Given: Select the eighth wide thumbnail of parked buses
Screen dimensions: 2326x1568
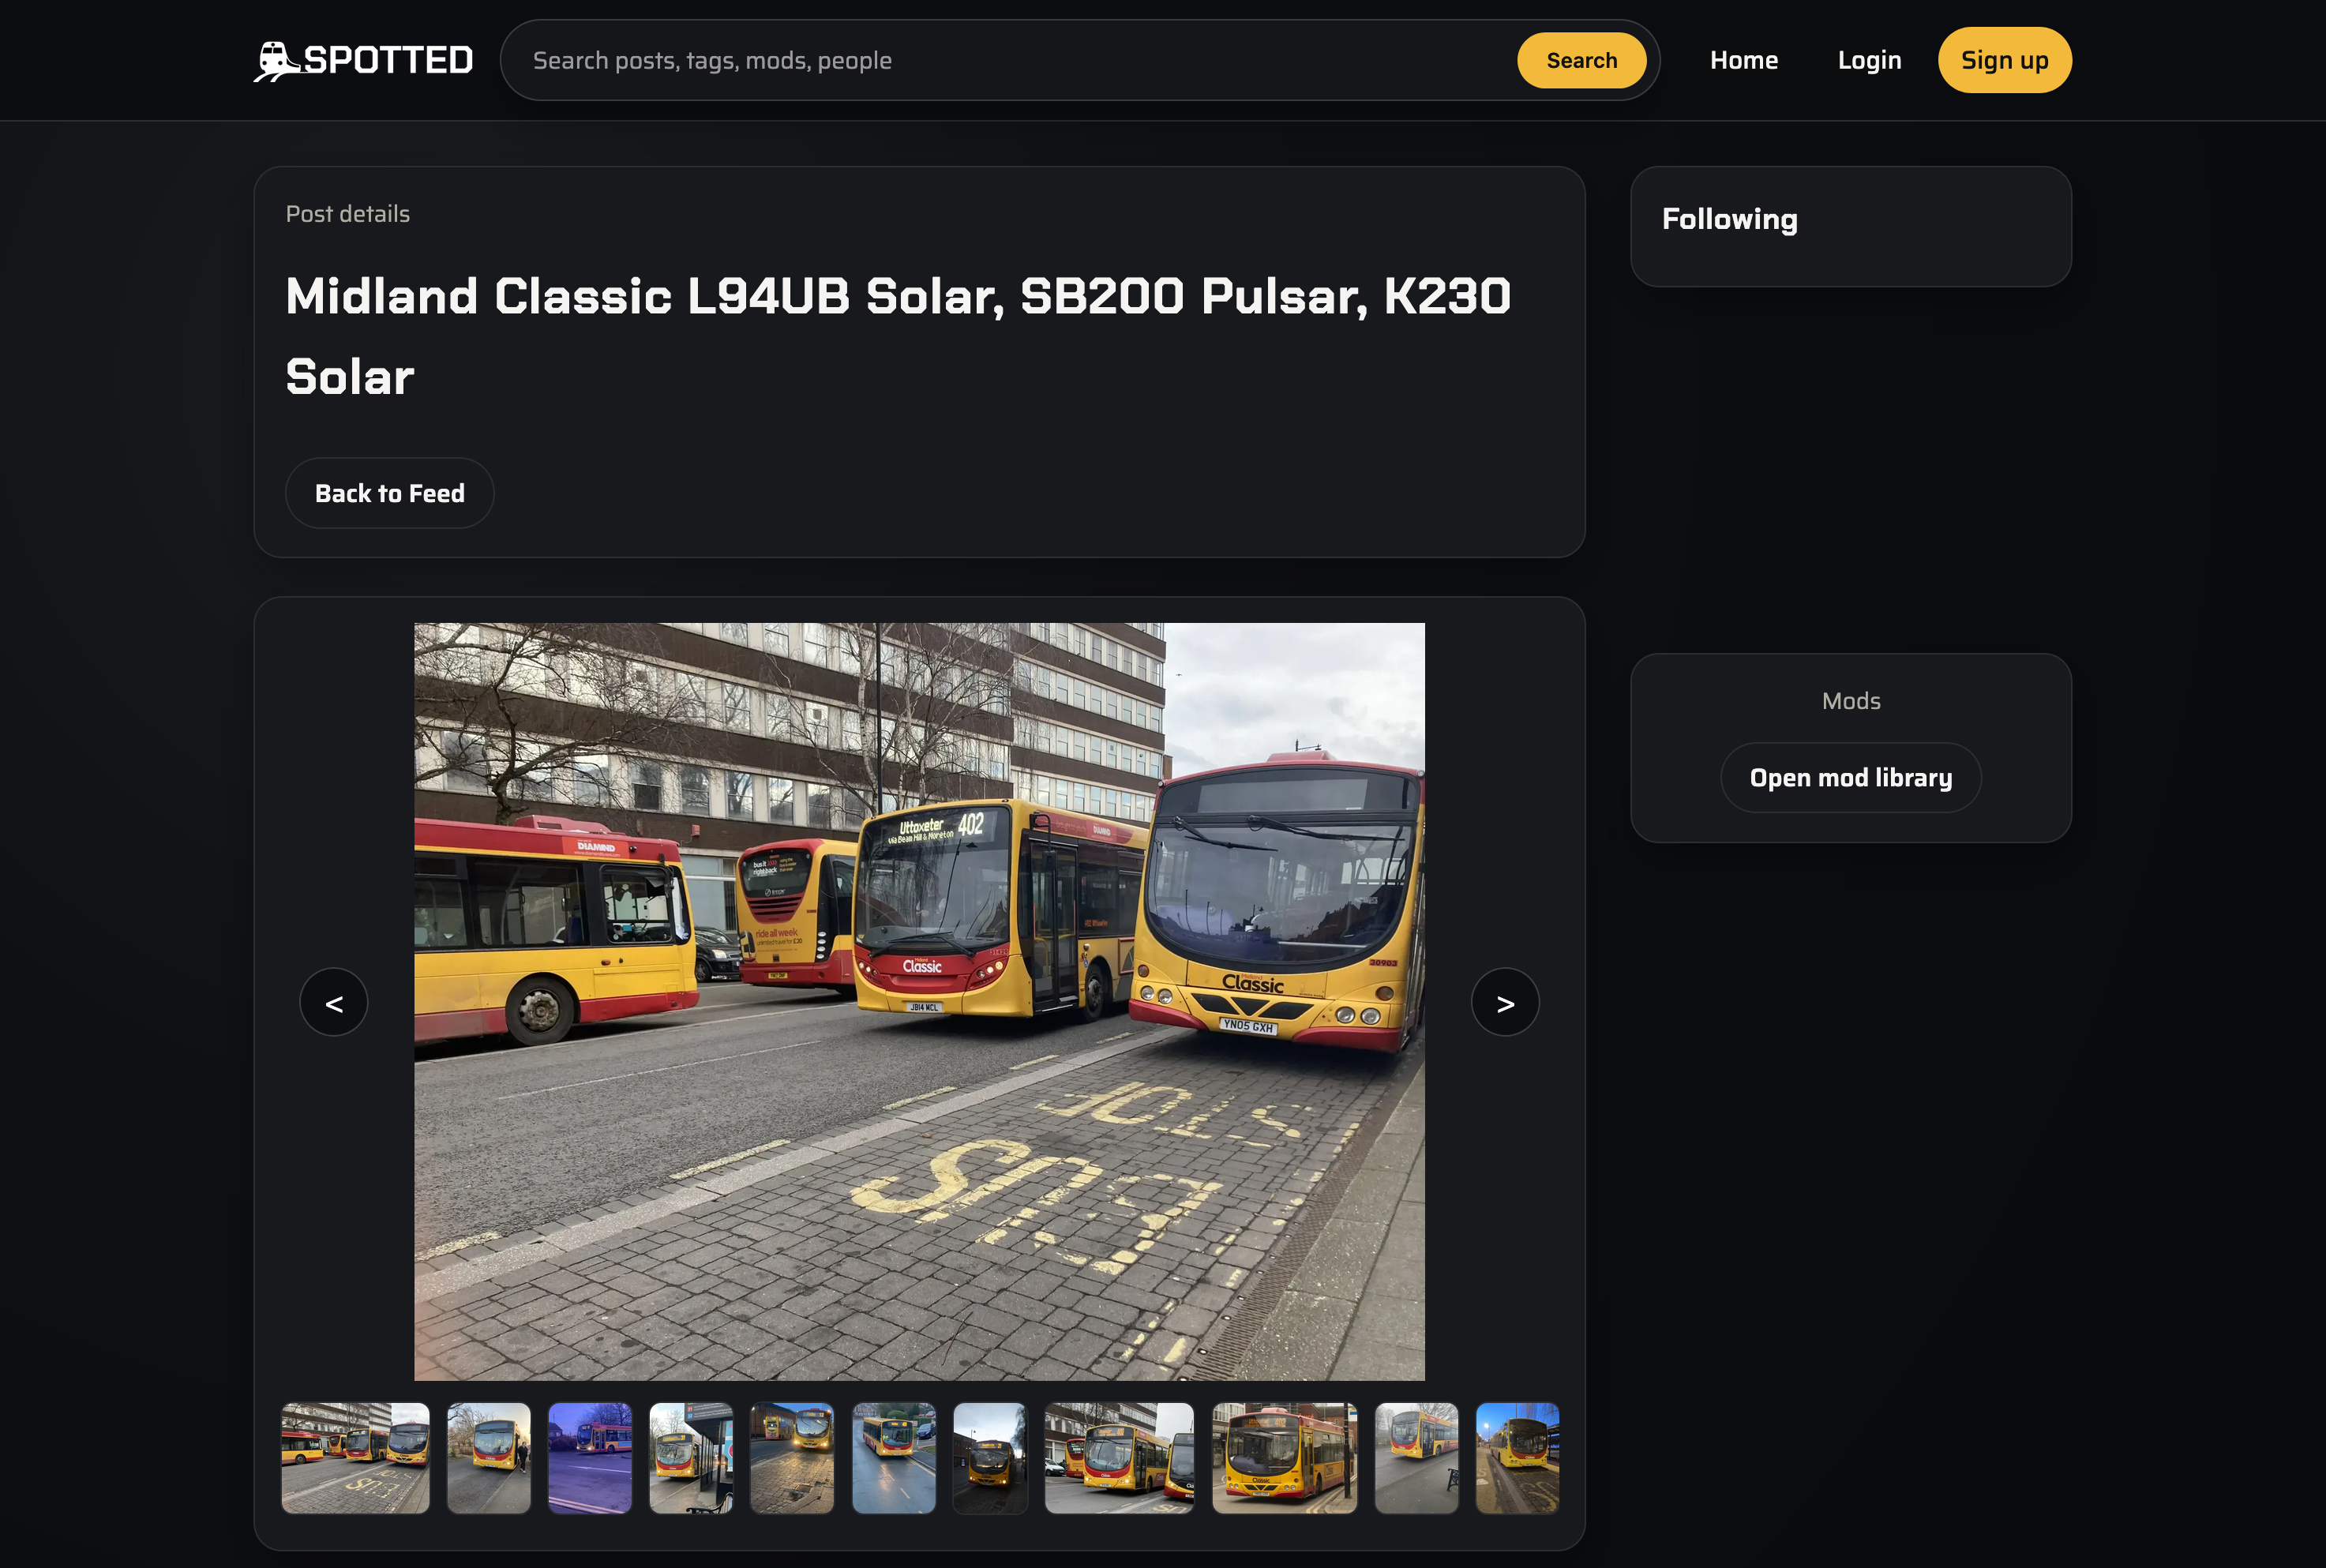Looking at the screenshot, I should pos(1119,1457).
